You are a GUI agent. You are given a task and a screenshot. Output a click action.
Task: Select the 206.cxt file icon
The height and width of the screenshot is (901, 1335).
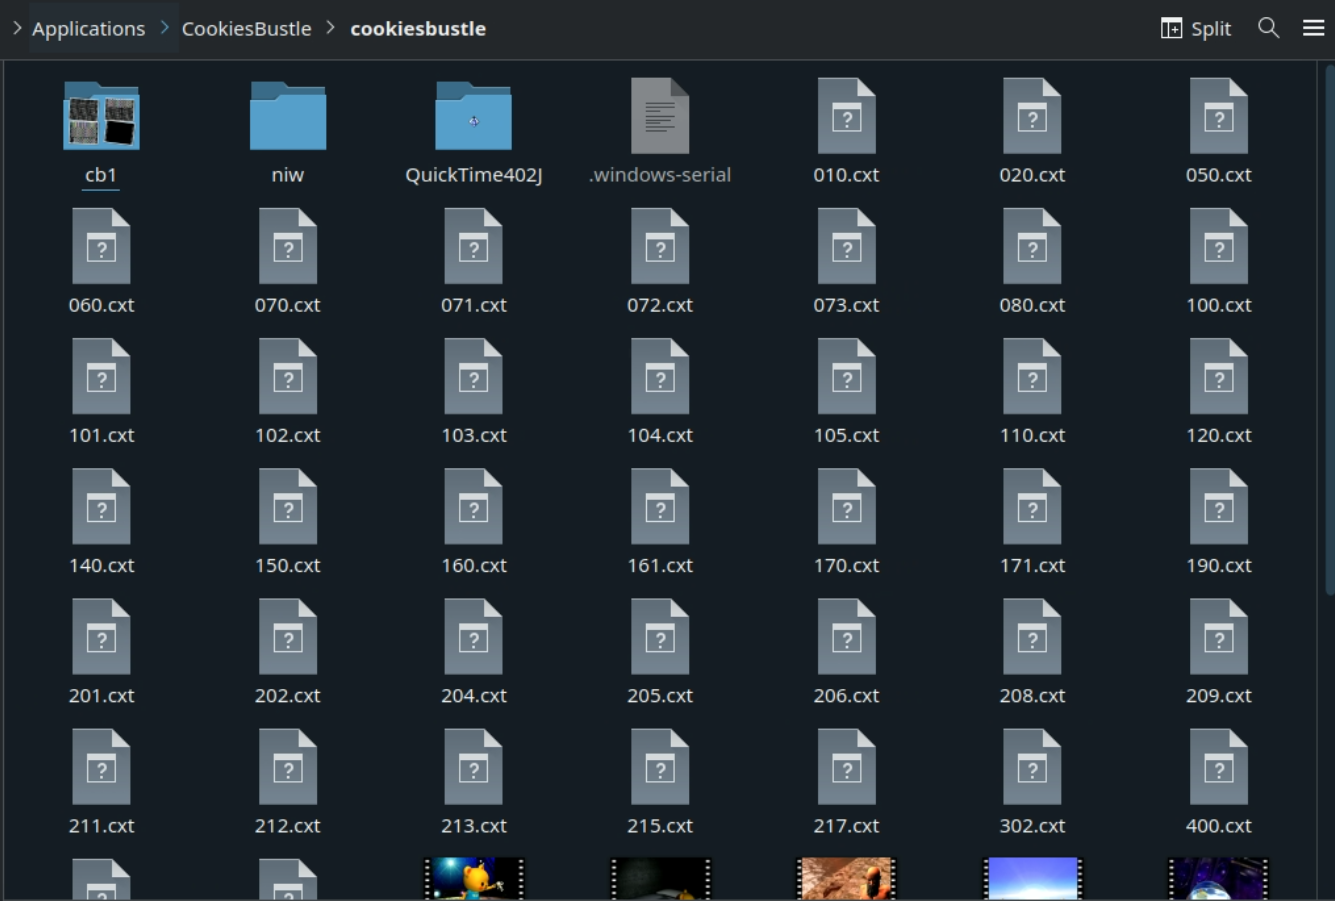point(847,637)
